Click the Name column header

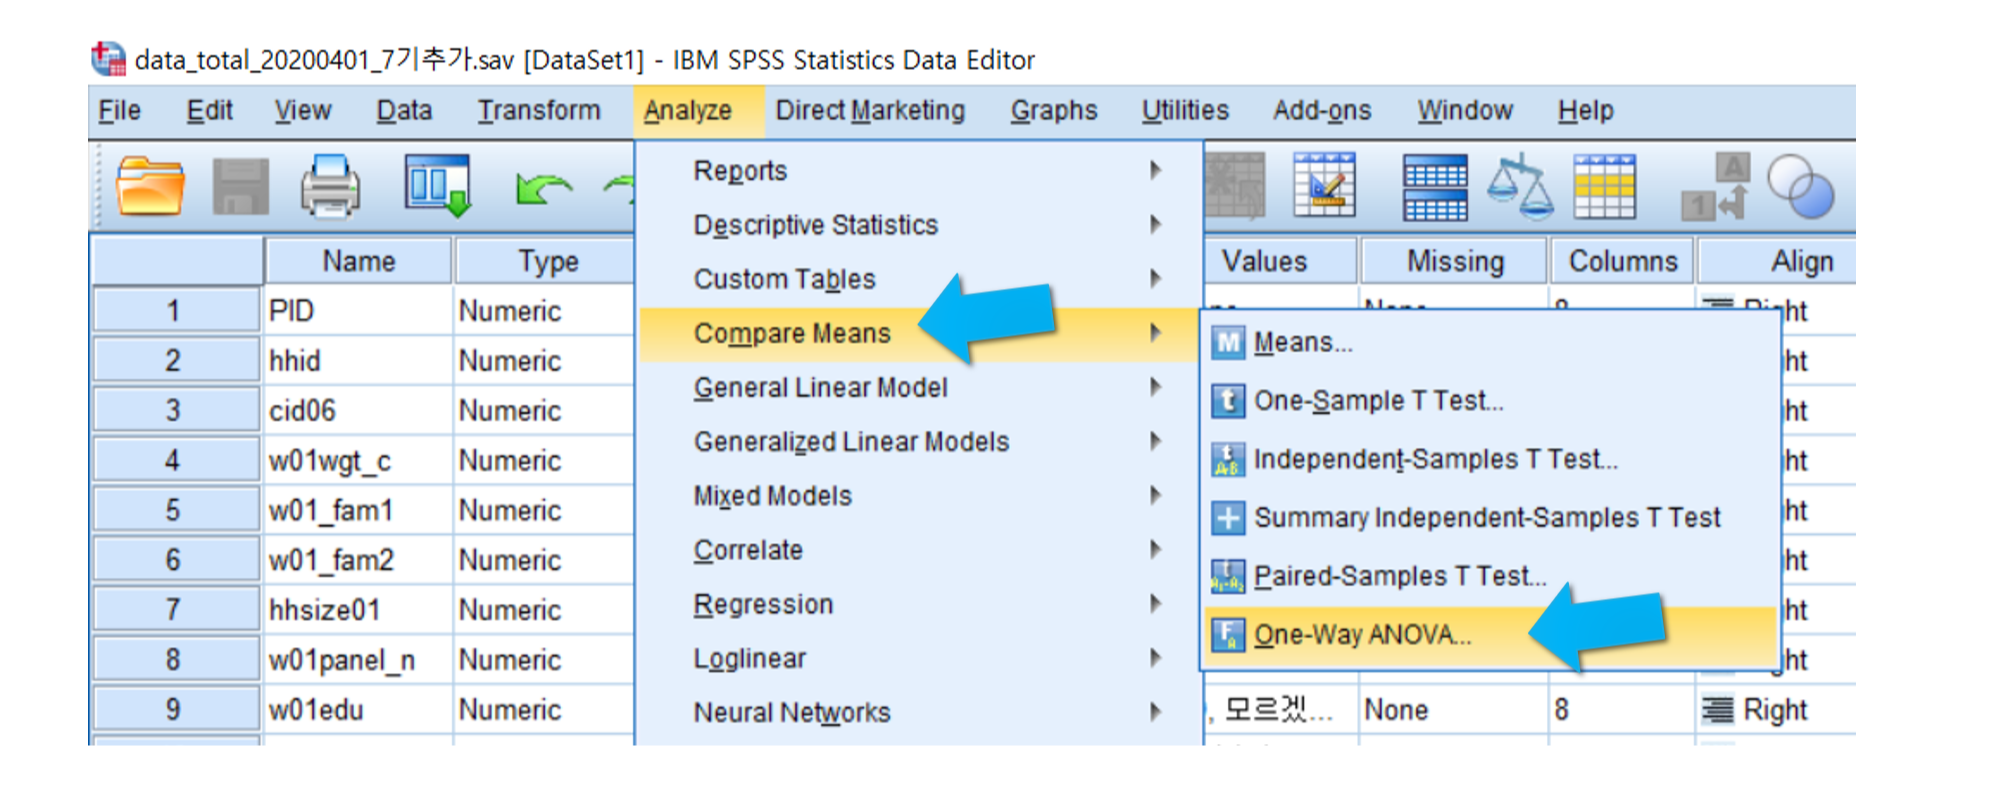point(358,261)
